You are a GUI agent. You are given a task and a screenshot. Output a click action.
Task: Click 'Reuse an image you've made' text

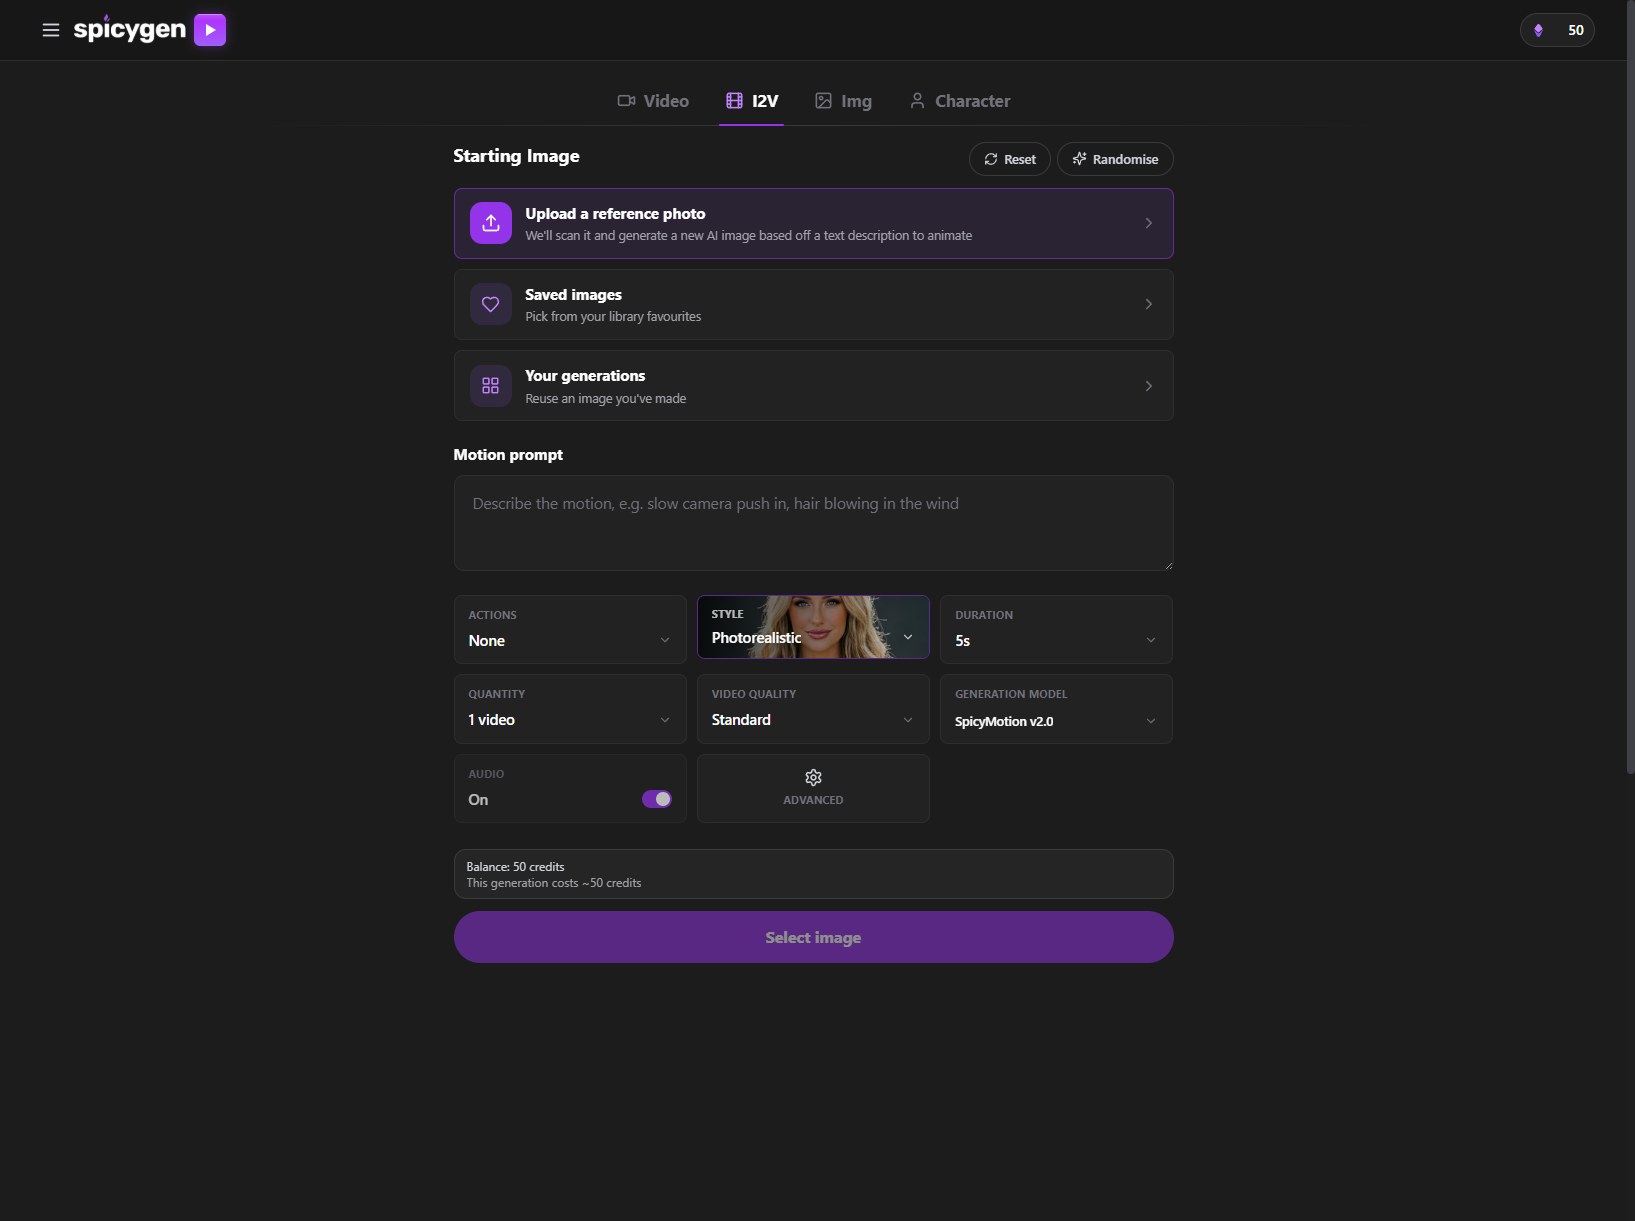(x=605, y=399)
